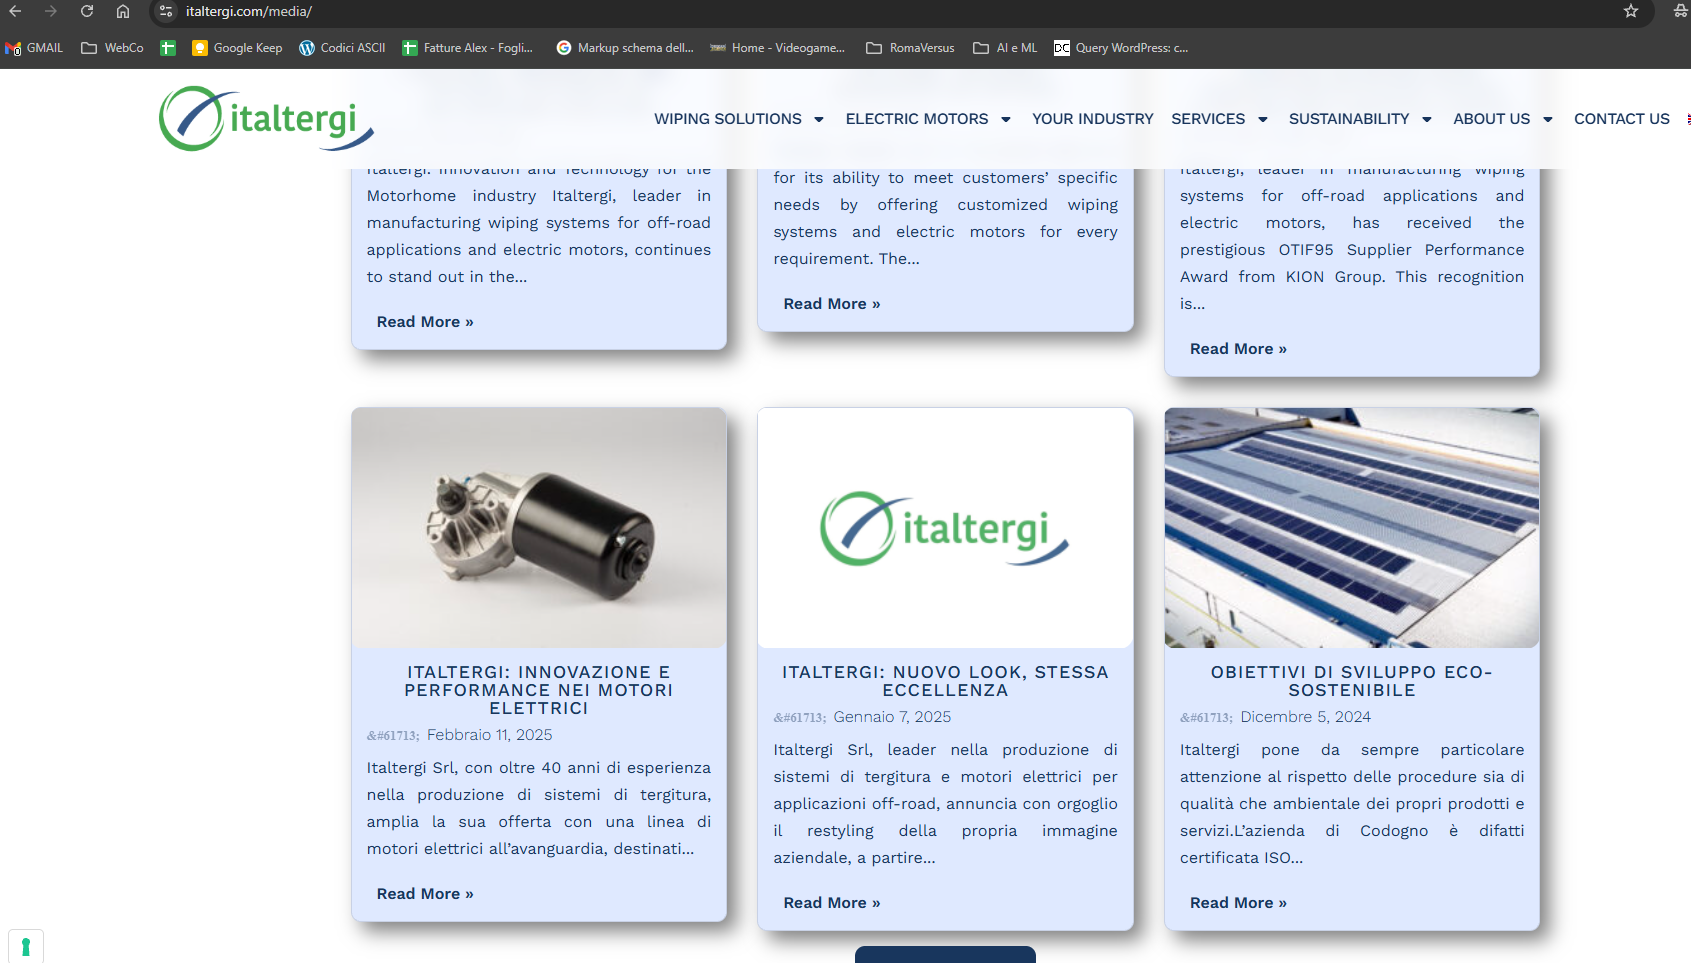Viewport: 1691px width, 963px height.
Task: Open the Query WordPress bookmark
Action: (1121, 48)
